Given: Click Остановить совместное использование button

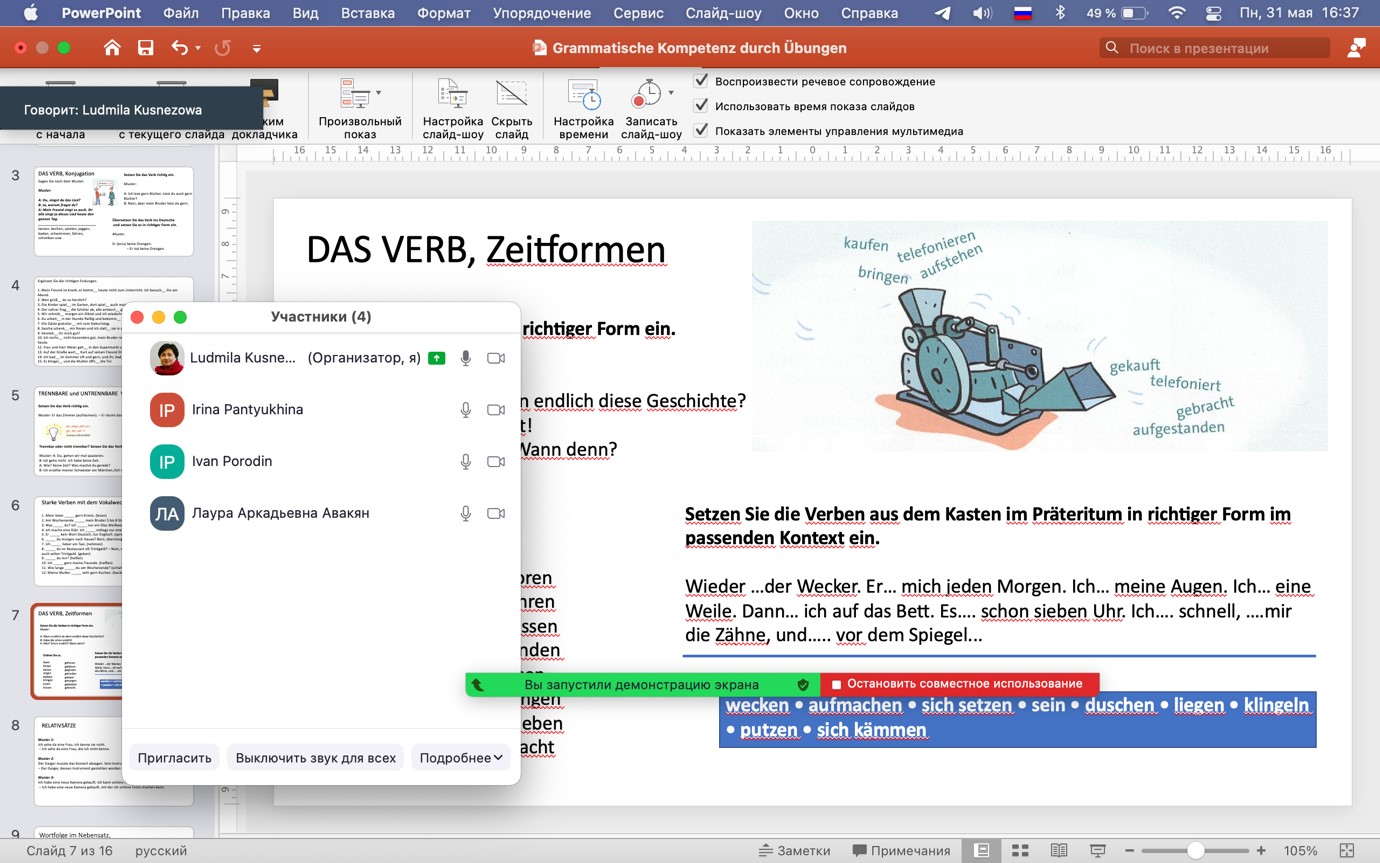Looking at the screenshot, I should point(959,684).
